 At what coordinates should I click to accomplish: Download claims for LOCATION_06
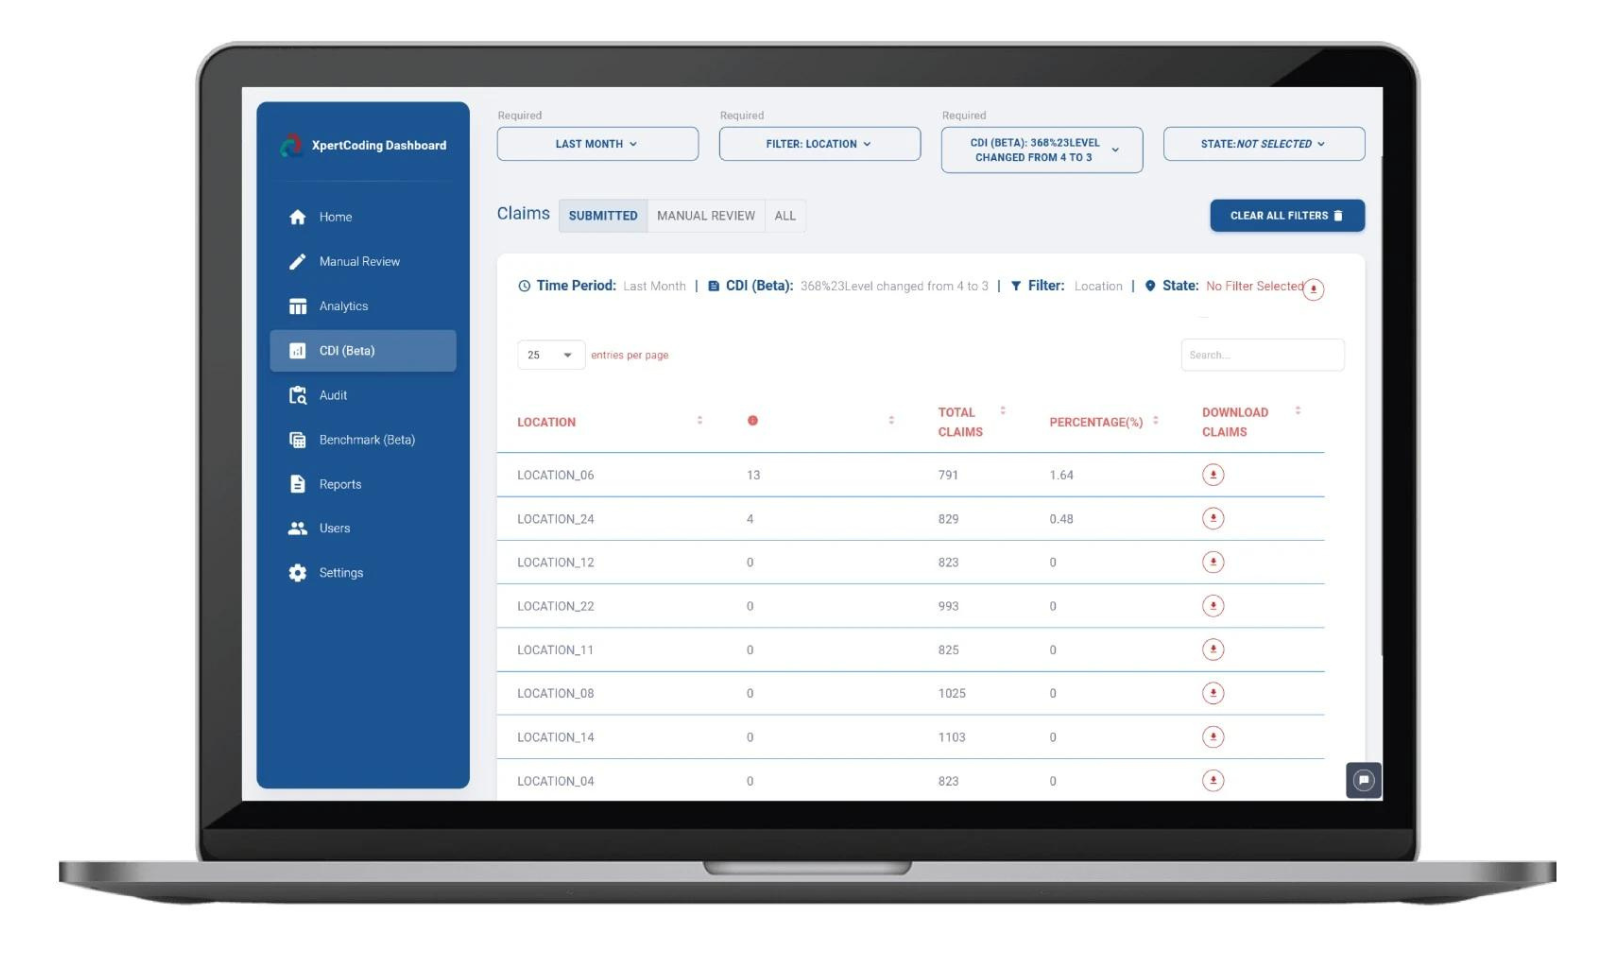[1213, 475]
